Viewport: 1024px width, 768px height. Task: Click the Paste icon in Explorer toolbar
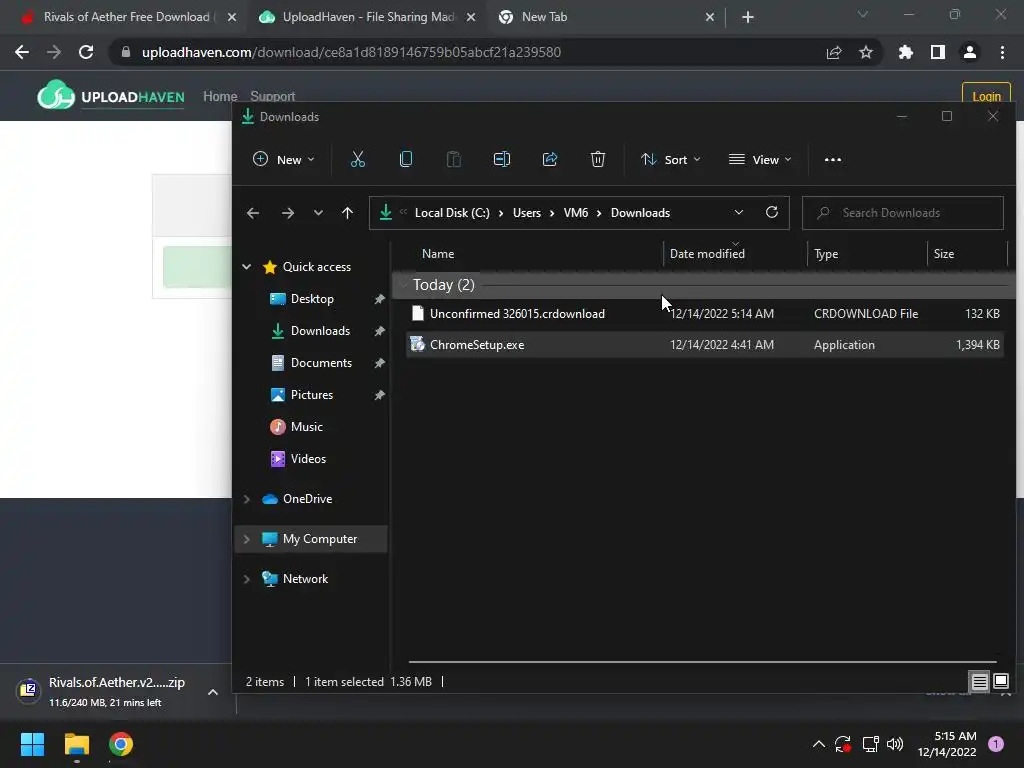tap(453, 159)
